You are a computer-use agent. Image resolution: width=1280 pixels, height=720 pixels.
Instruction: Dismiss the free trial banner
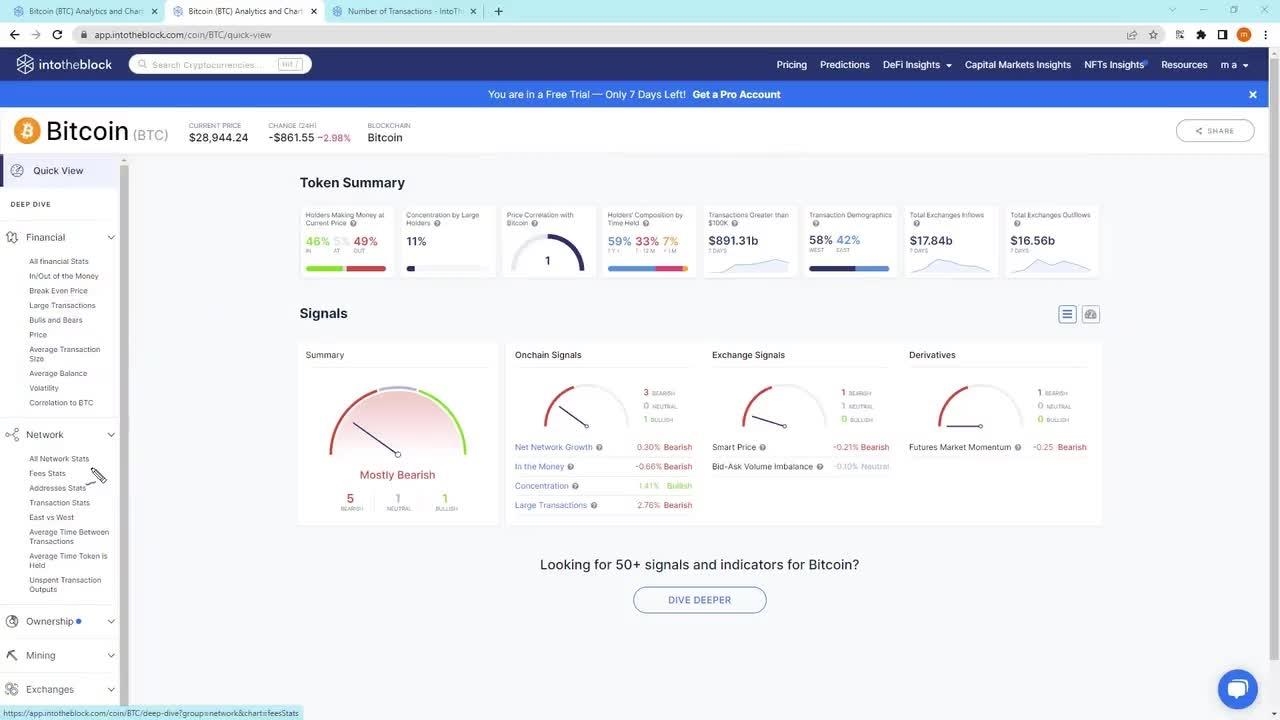coord(1252,95)
